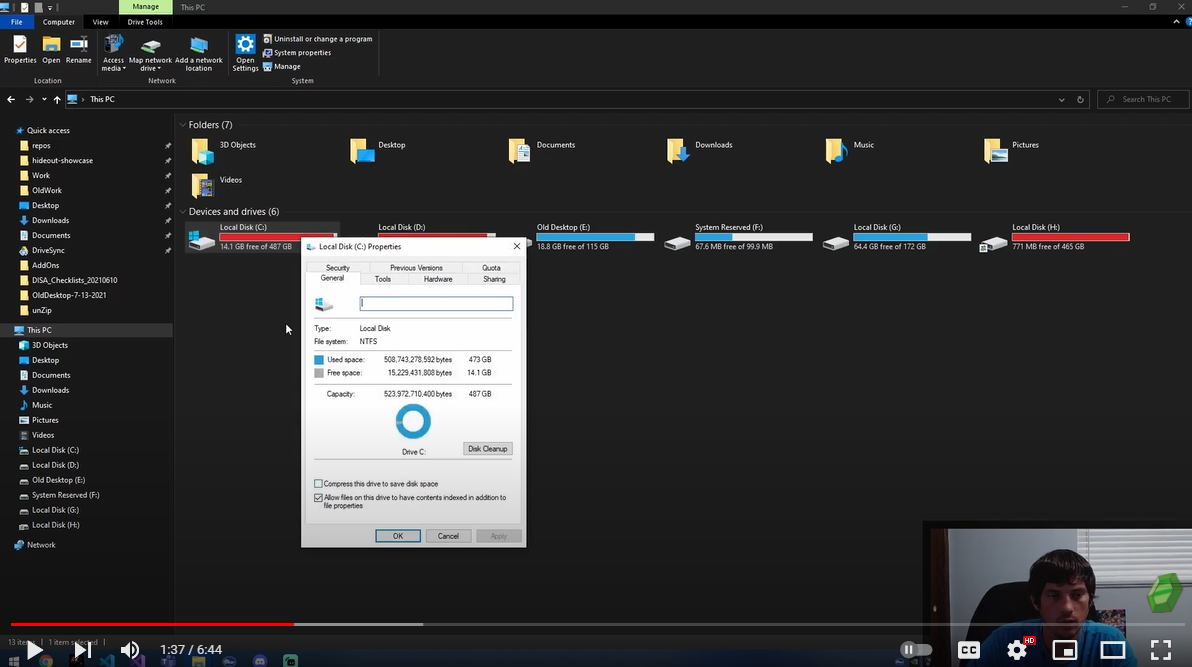The width and height of the screenshot is (1192, 667).
Task: Open the View ribbon tab
Action: click(x=100, y=22)
